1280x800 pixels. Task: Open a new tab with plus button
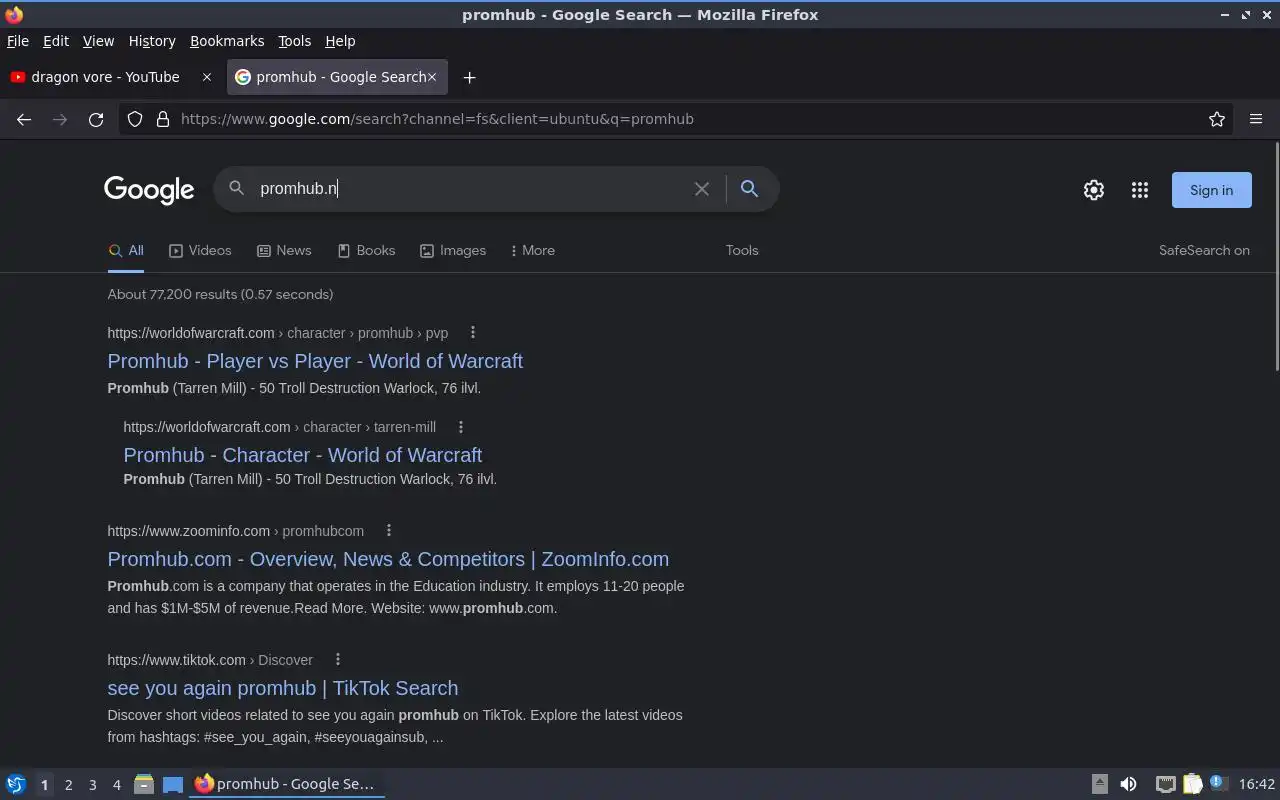tap(469, 77)
